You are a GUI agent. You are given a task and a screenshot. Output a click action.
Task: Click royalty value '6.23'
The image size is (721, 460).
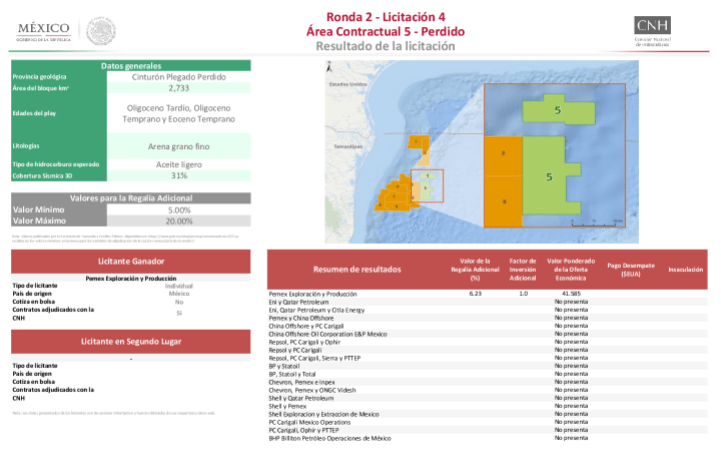click(x=475, y=293)
